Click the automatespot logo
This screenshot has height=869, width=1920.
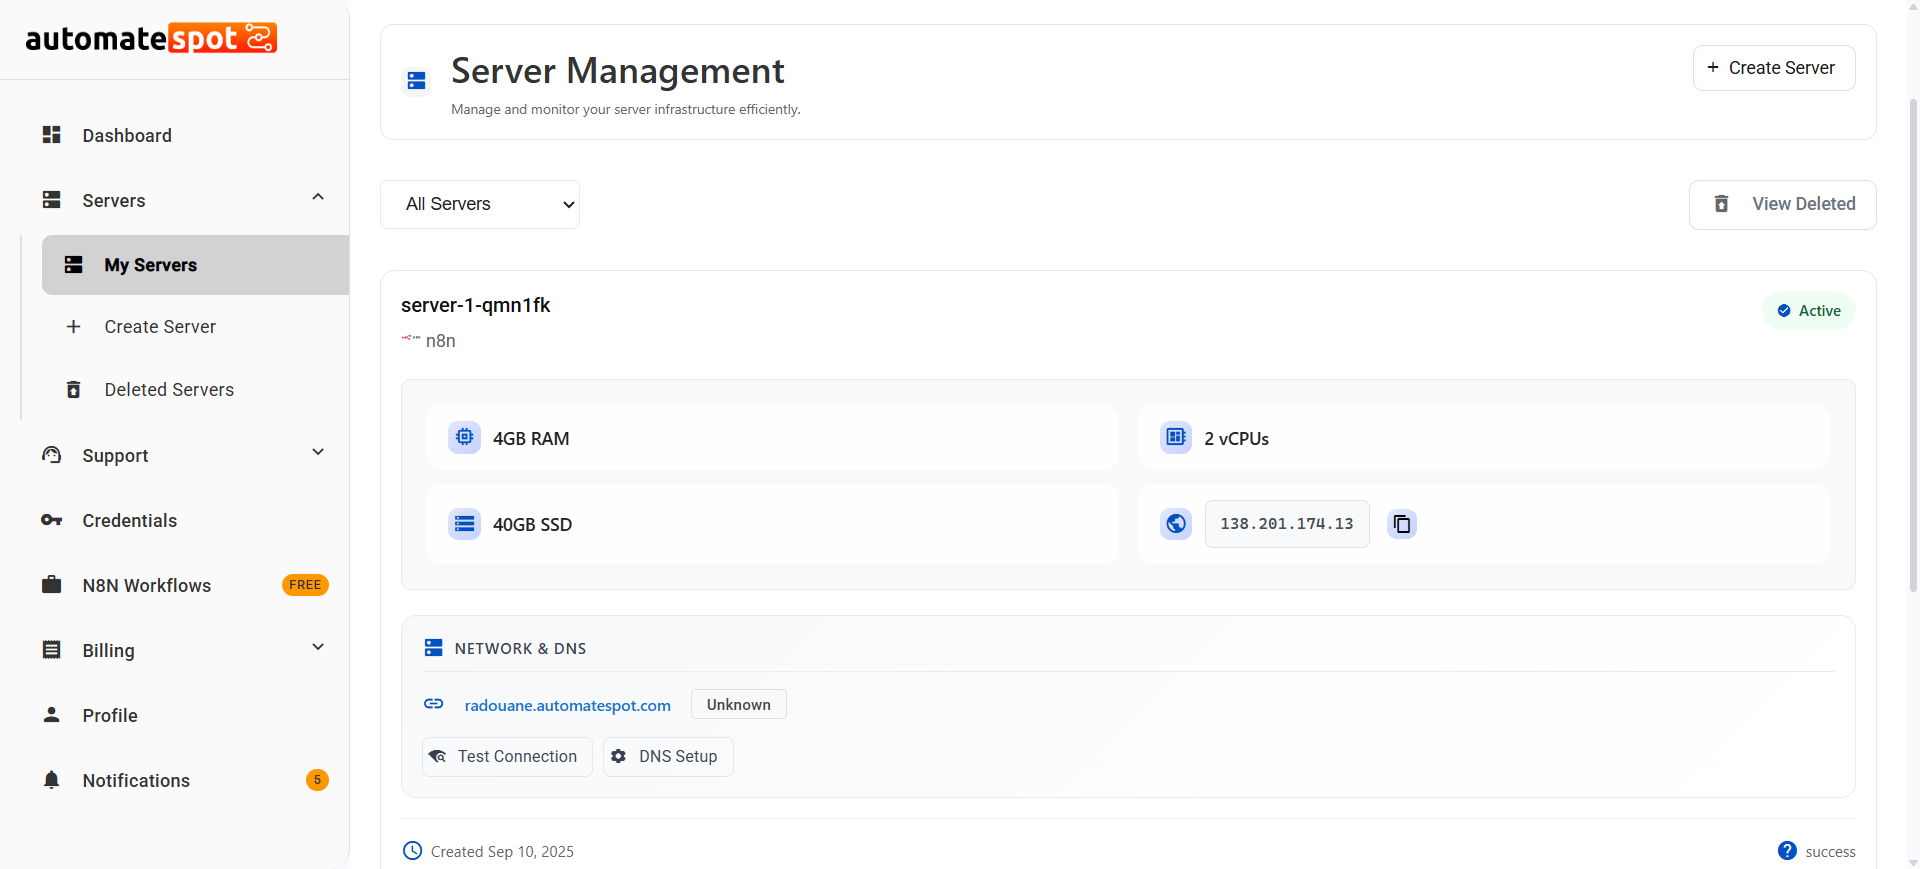[x=151, y=38]
